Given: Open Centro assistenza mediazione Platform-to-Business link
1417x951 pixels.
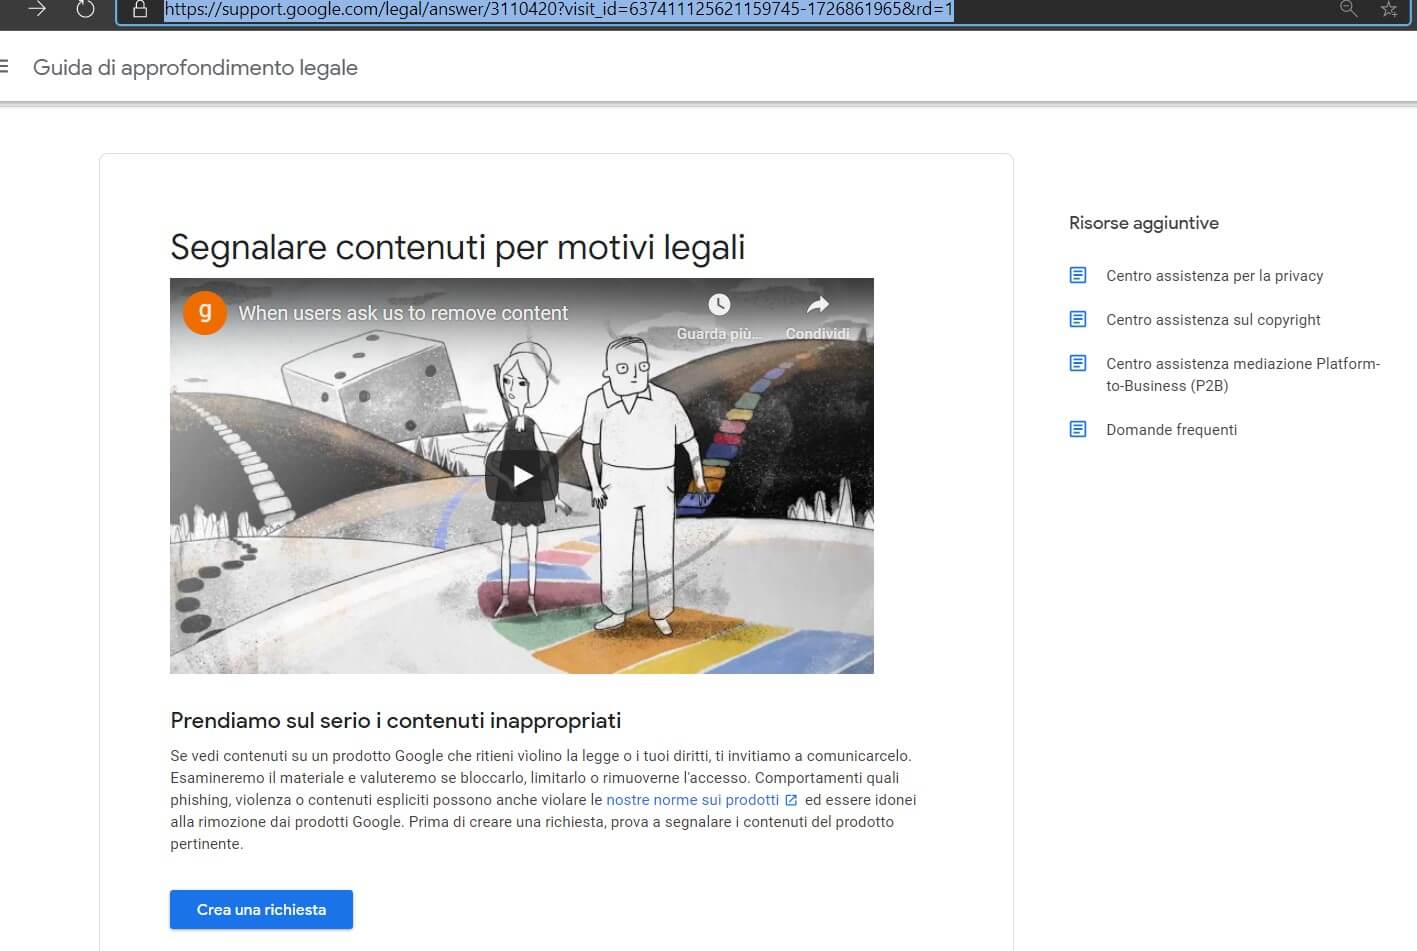Looking at the screenshot, I should [x=1242, y=374].
